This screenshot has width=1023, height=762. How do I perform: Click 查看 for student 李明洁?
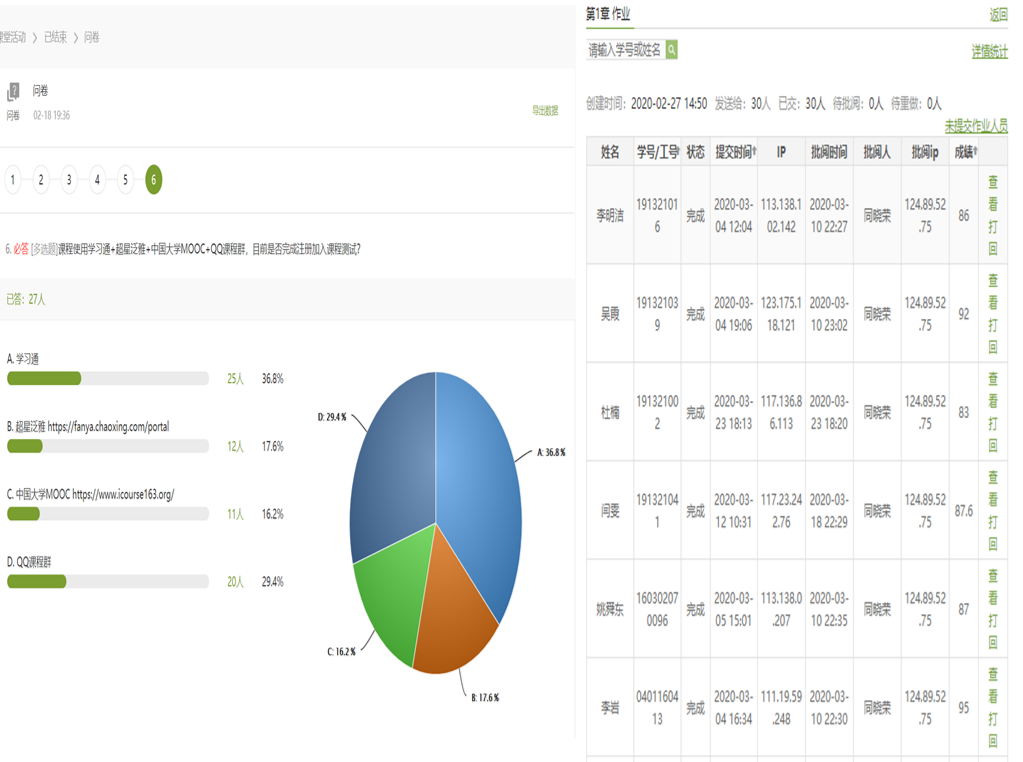tap(993, 193)
